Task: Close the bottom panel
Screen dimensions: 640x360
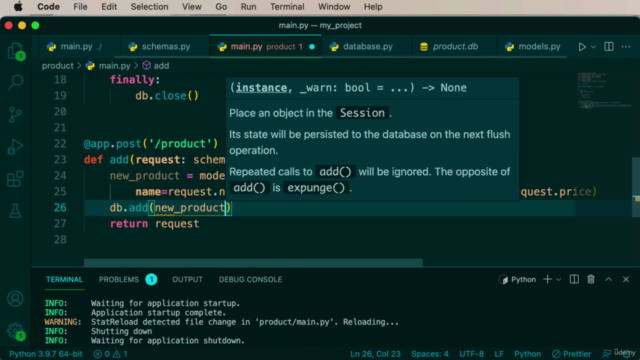Action: [626, 279]
